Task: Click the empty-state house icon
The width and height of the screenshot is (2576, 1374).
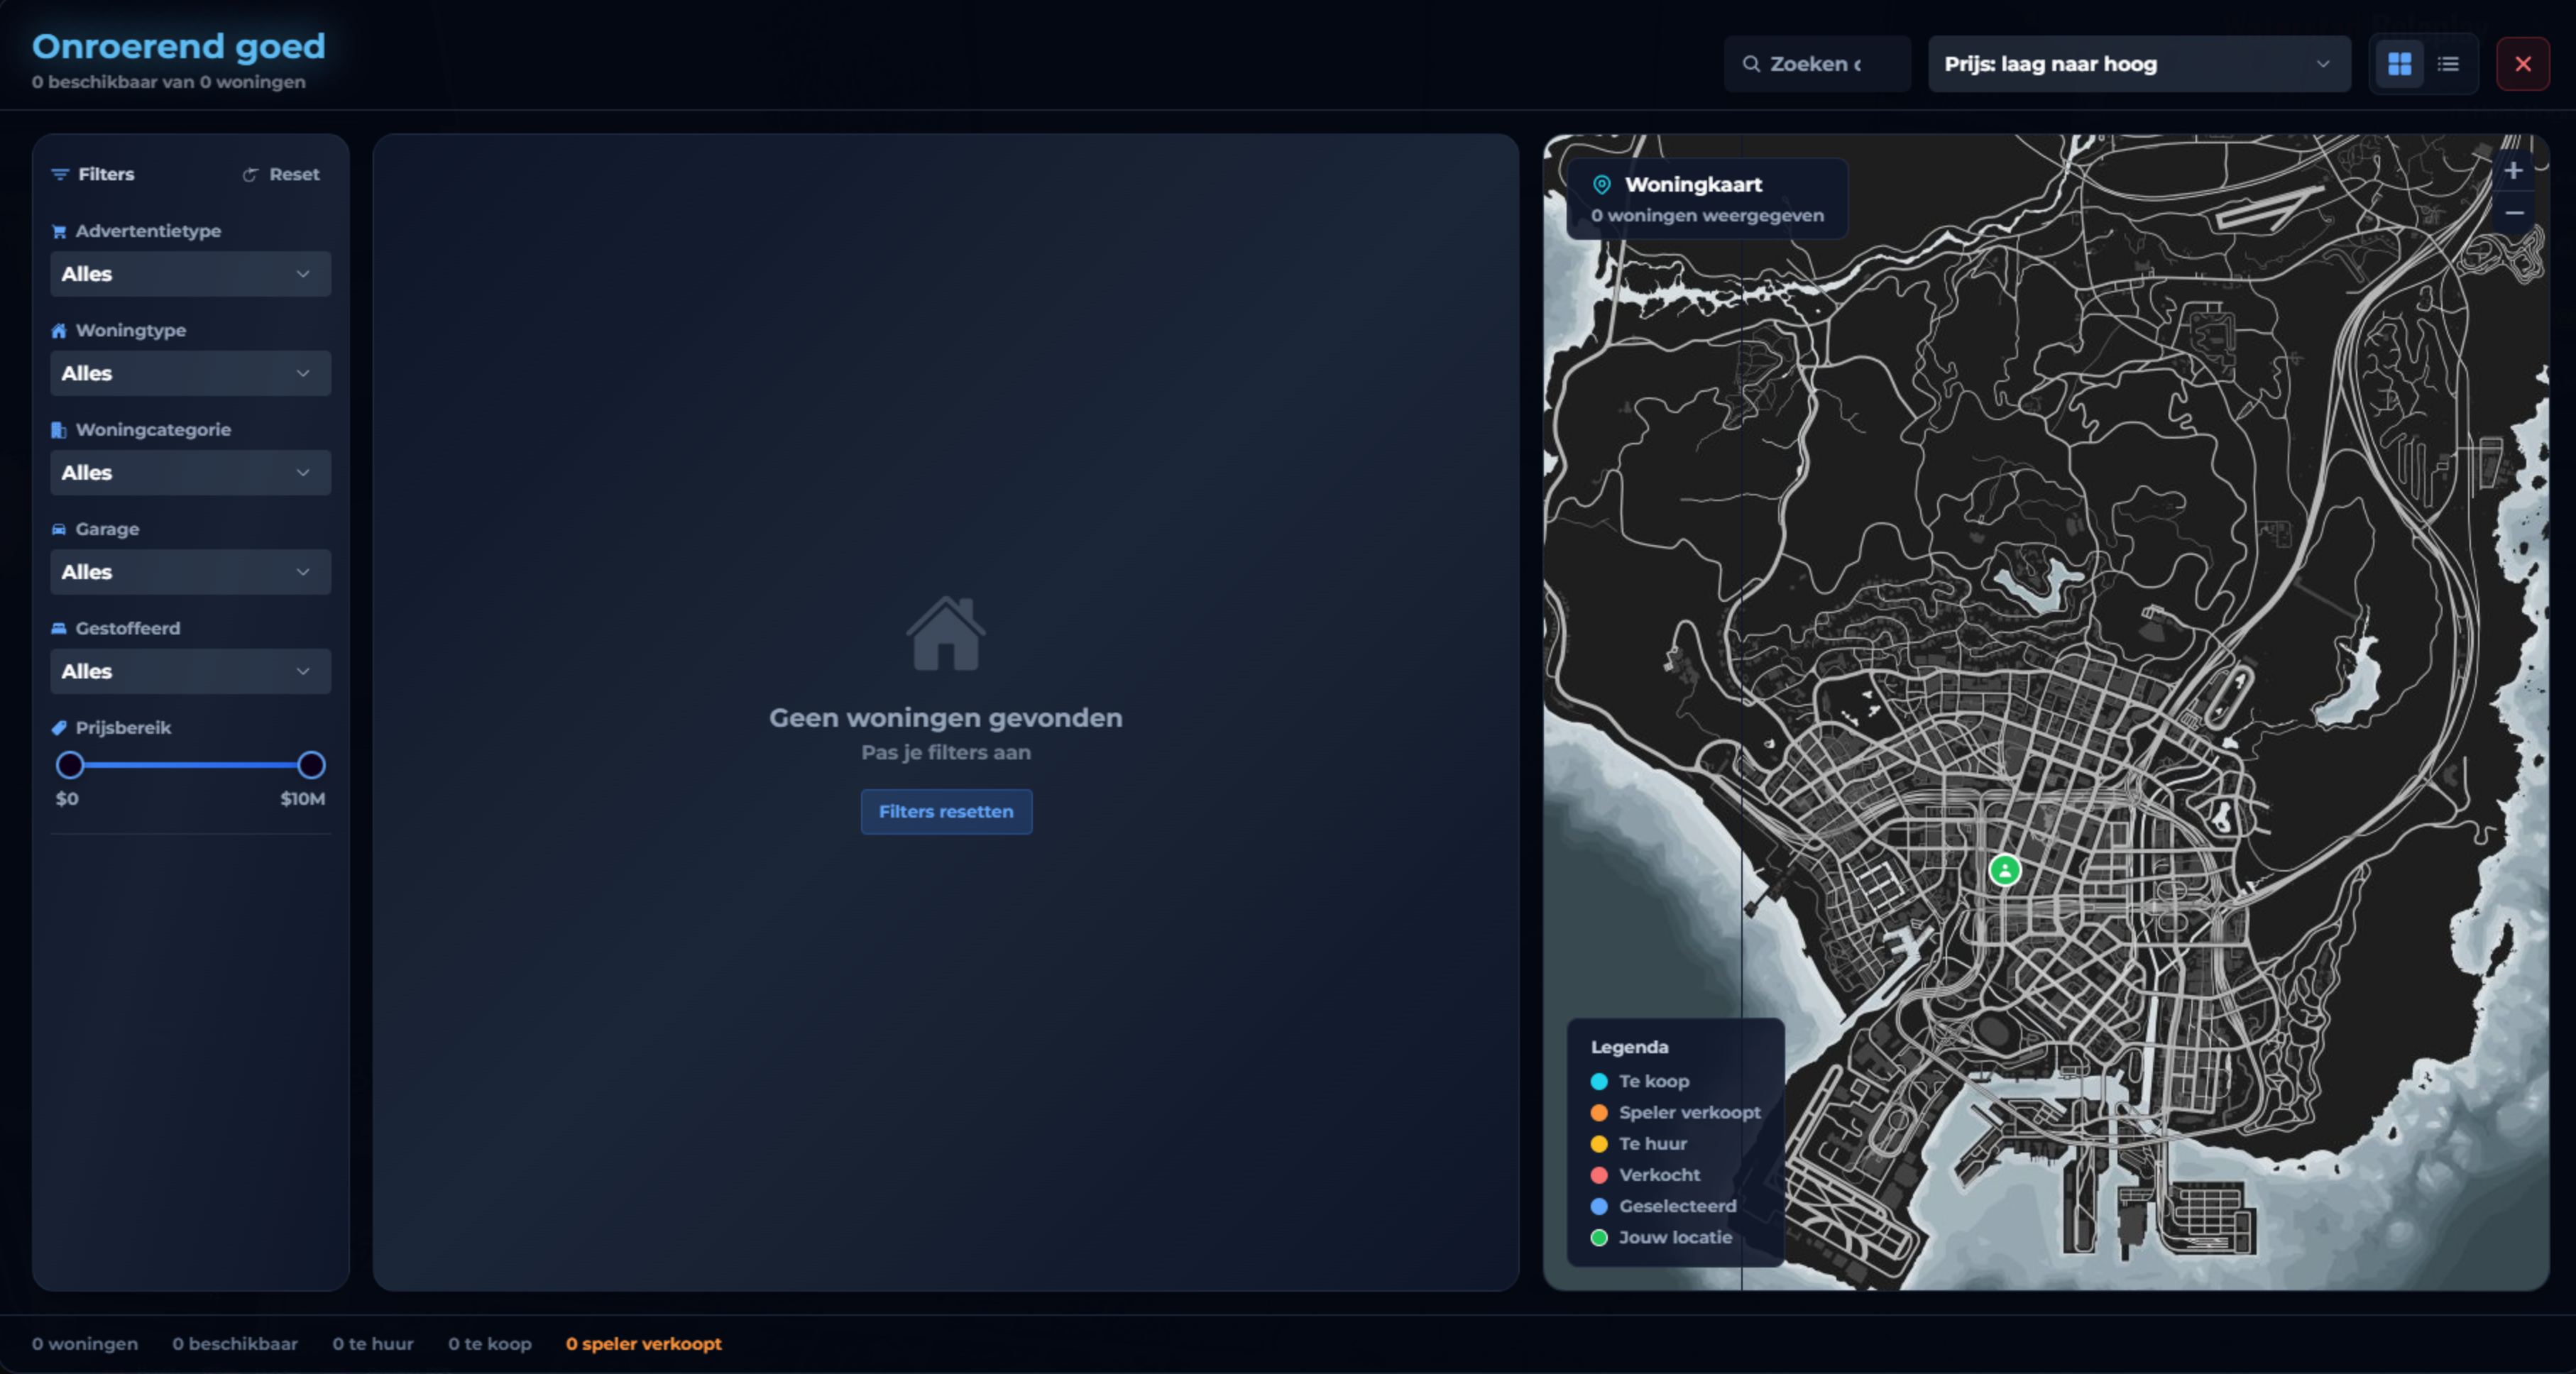Action: [945, 633]
